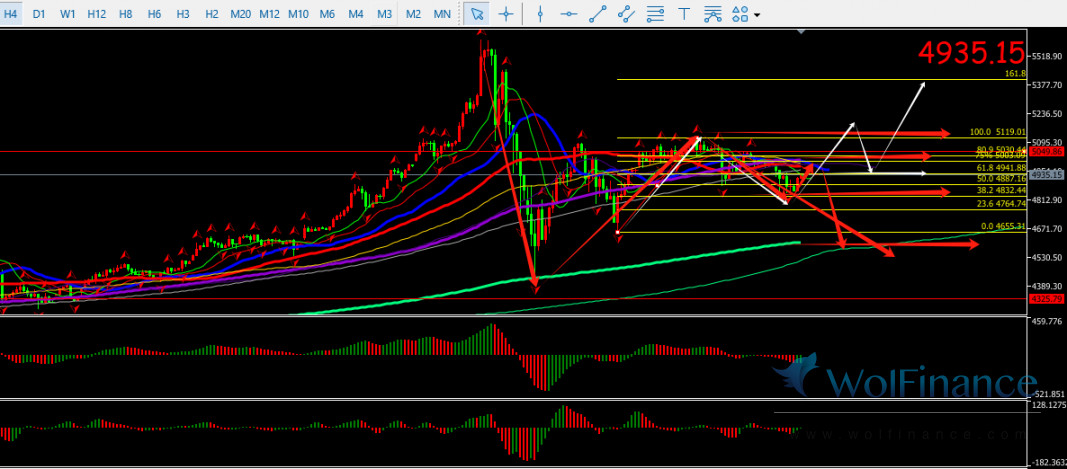This screenshot has height=469, width=1067.
Task: Pick the Fibonacci retracement tool
Action: [655, 14]
